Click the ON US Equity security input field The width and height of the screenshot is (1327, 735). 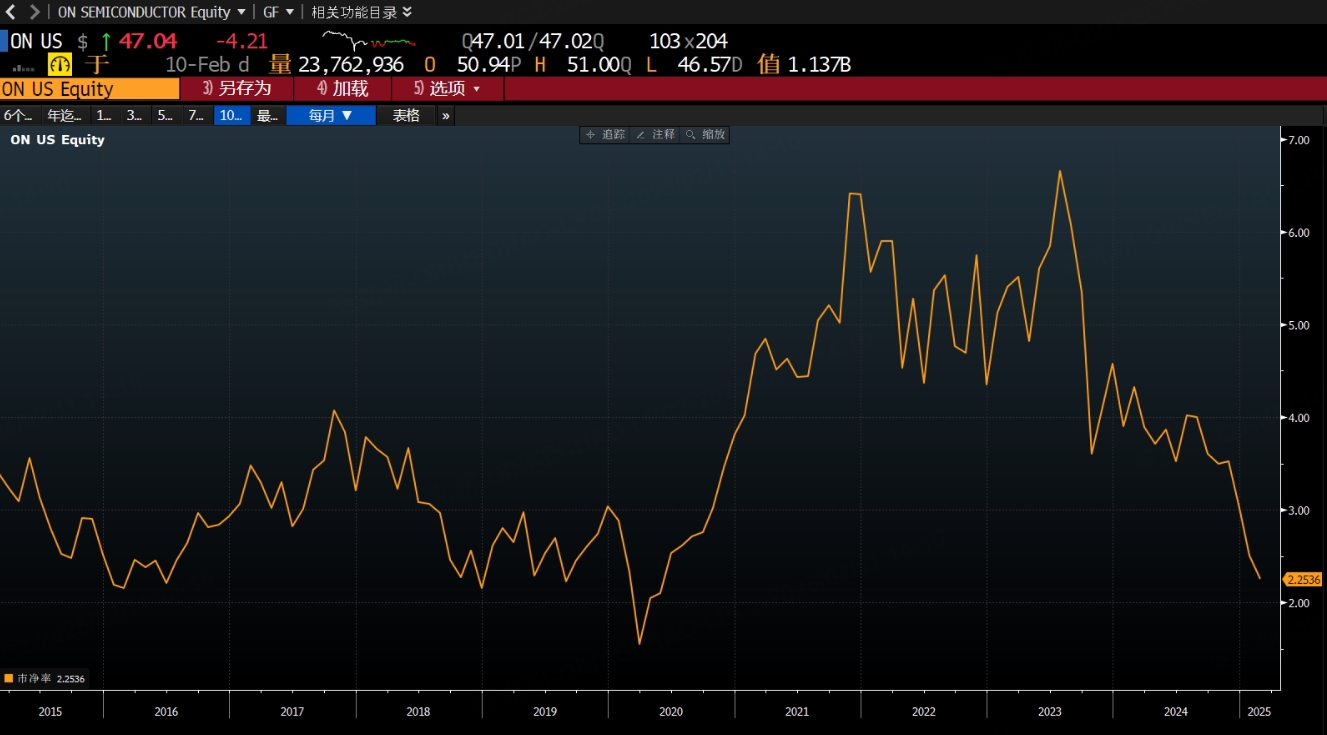click(89, 88)
